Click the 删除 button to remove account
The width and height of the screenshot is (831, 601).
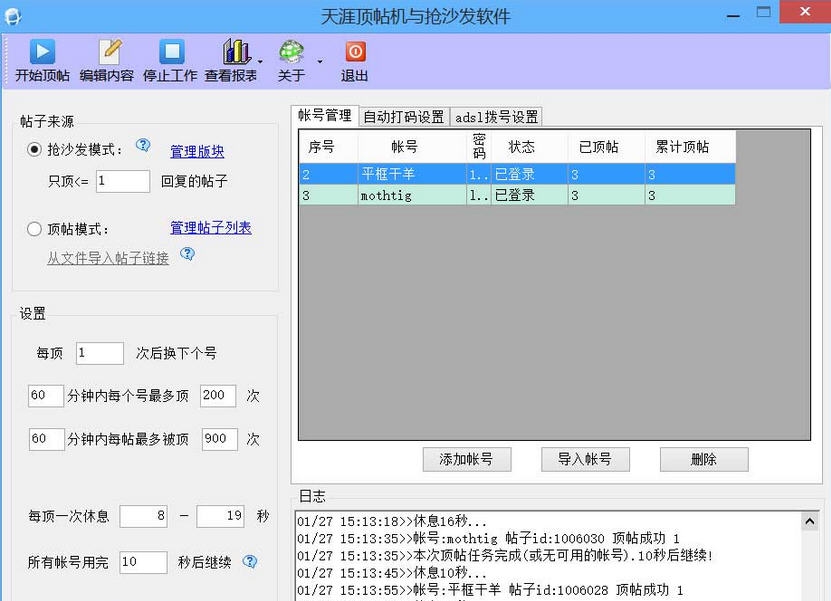703,459
